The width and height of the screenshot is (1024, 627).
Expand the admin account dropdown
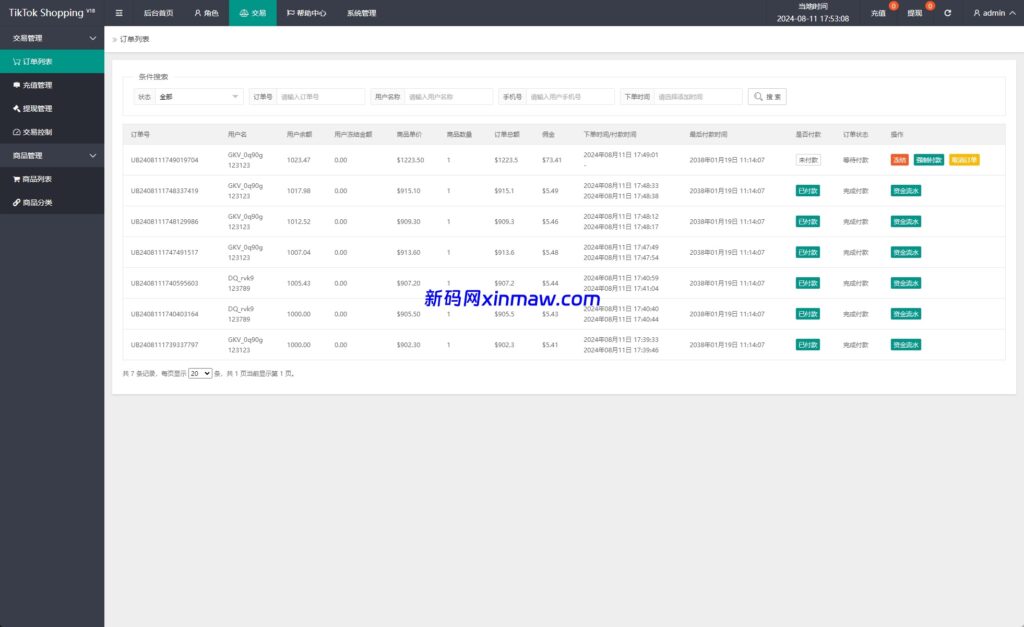click(995, 13)
